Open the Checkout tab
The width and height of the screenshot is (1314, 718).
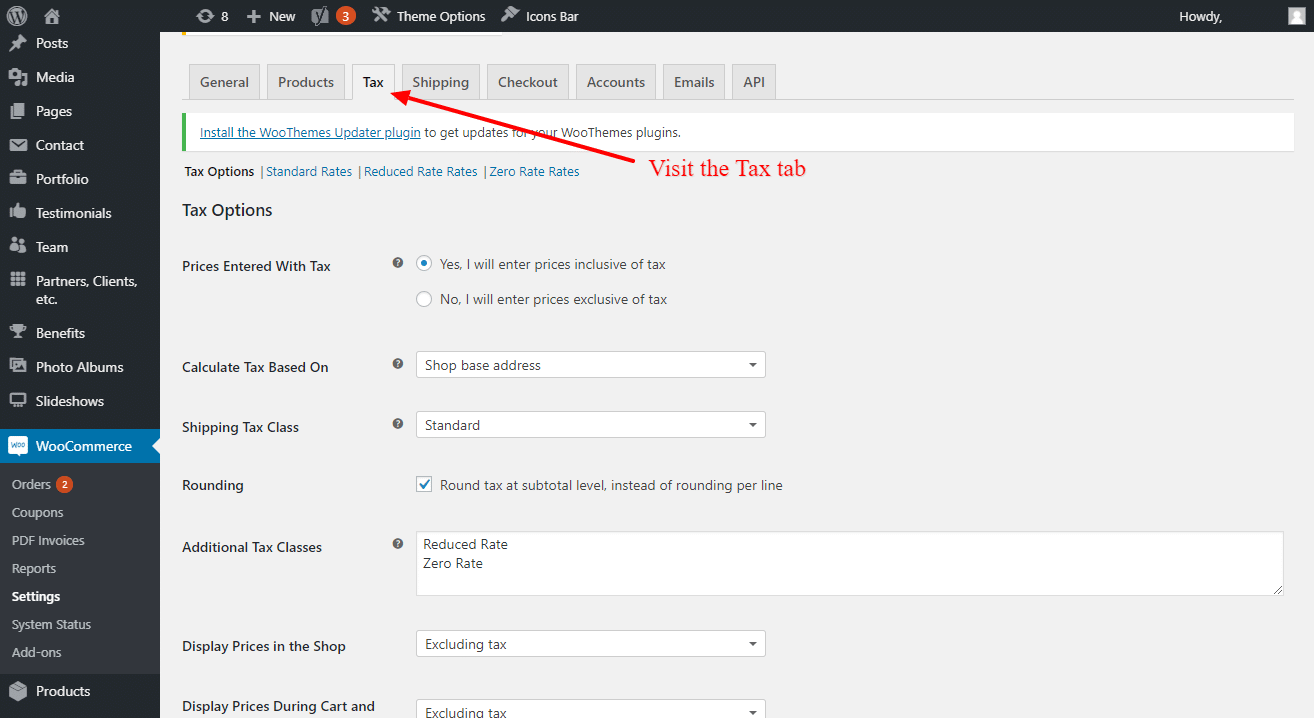click(x=528, y=82)
